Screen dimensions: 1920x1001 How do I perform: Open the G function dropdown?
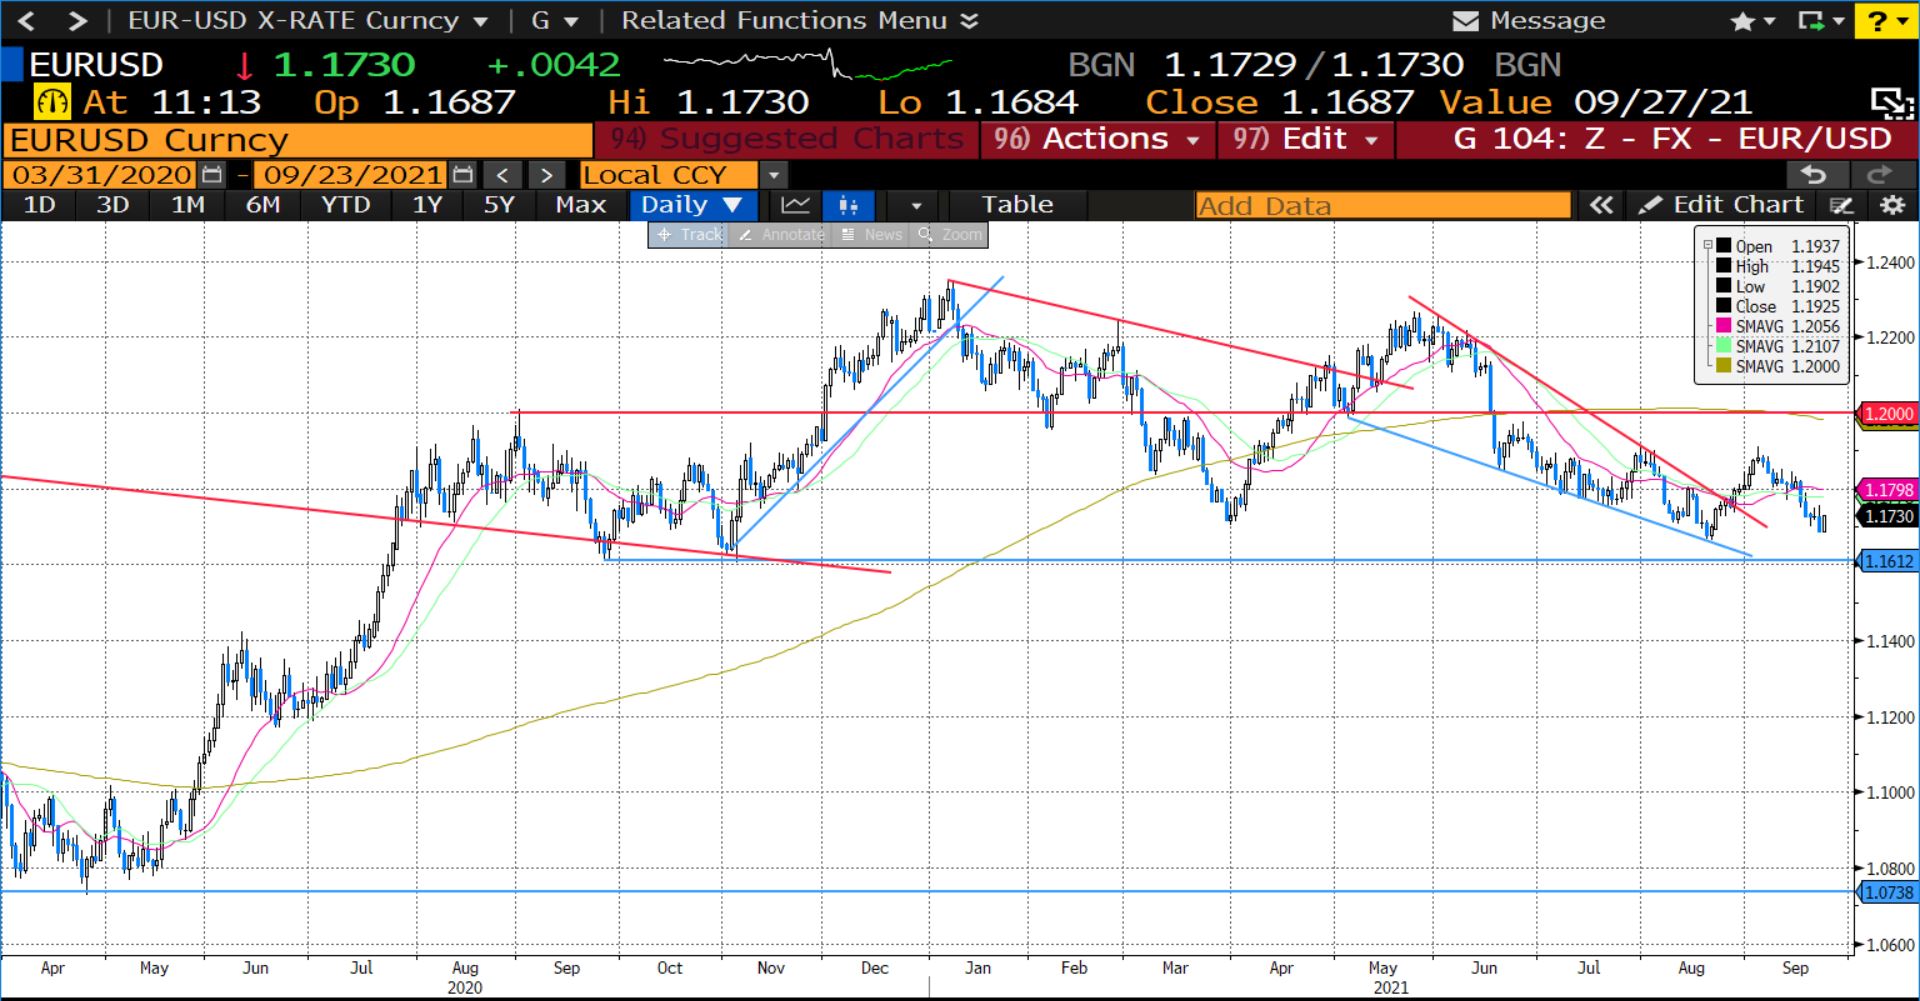(571, 21)
